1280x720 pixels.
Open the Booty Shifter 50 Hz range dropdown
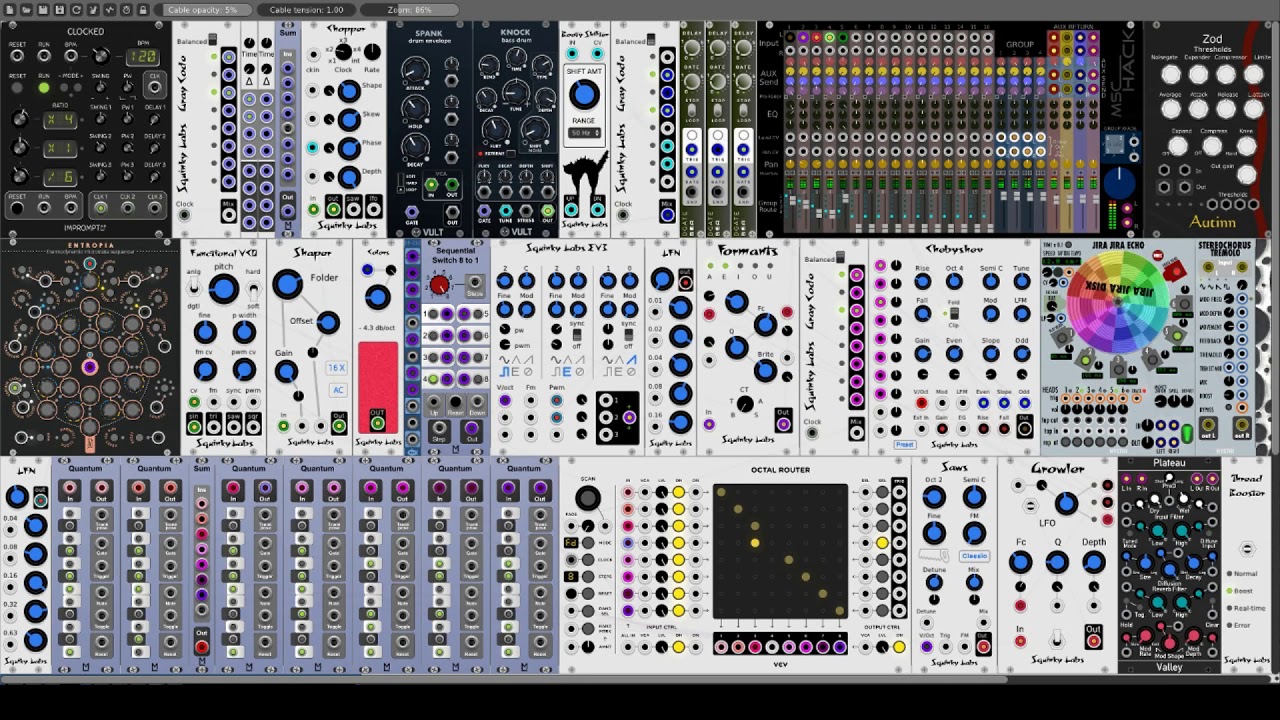point(584,133)
